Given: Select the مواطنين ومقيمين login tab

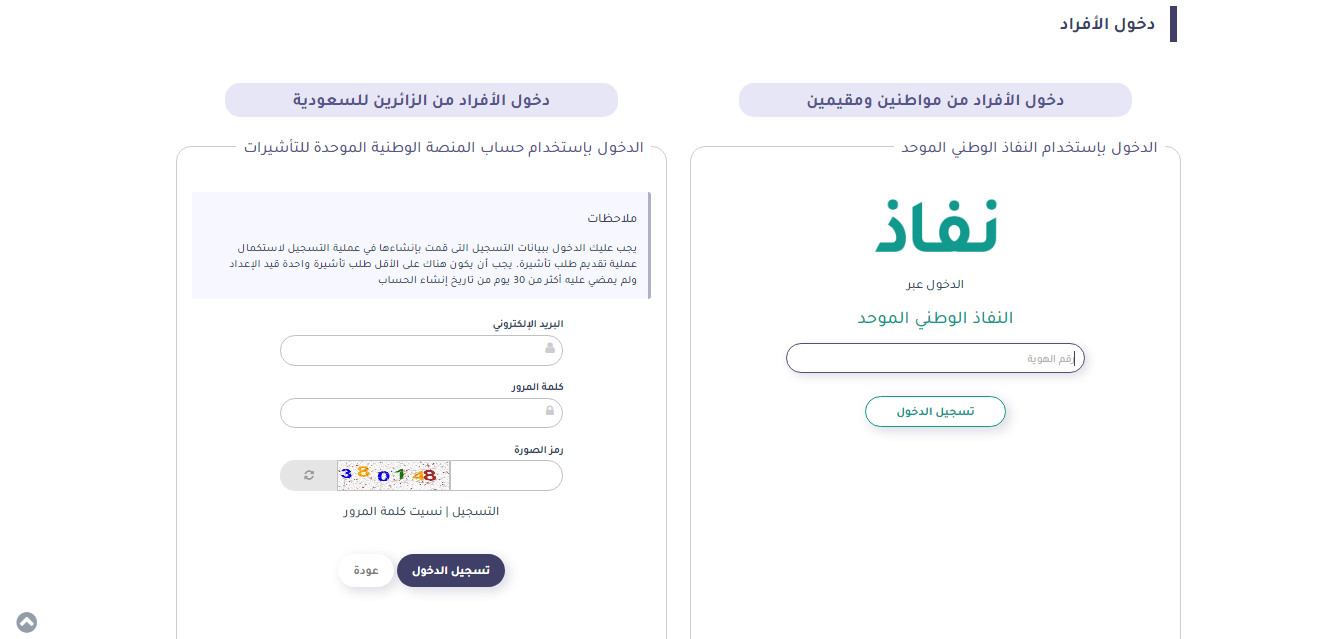Looking at the screenshot, I should click(935, 100).
